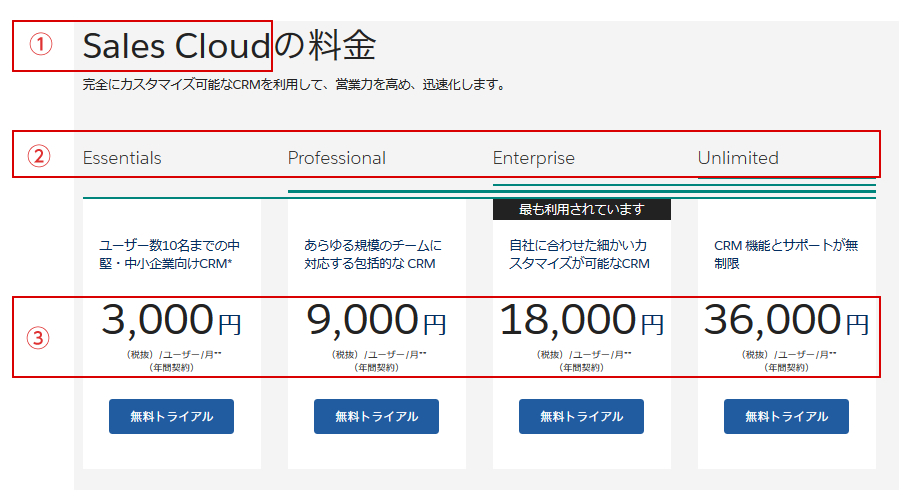
Task: Open the Unlimited plan heading
Action: (738, 158)
